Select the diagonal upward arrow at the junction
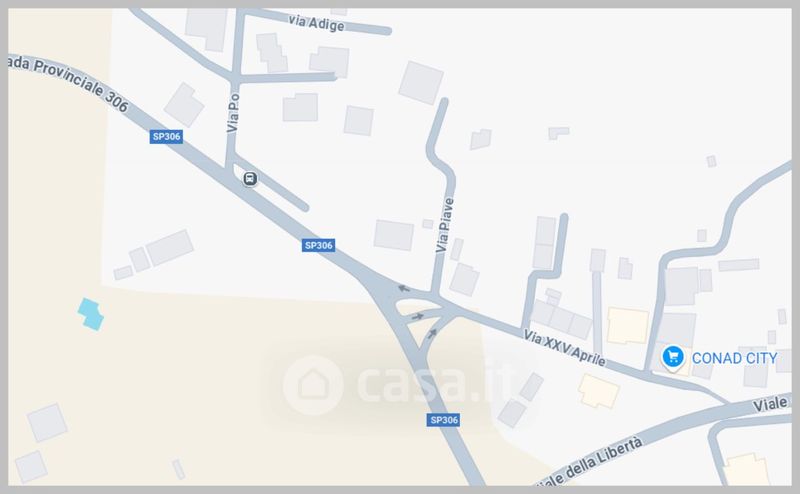The width and height of the screenshot is (800, 494). [432, 334]
